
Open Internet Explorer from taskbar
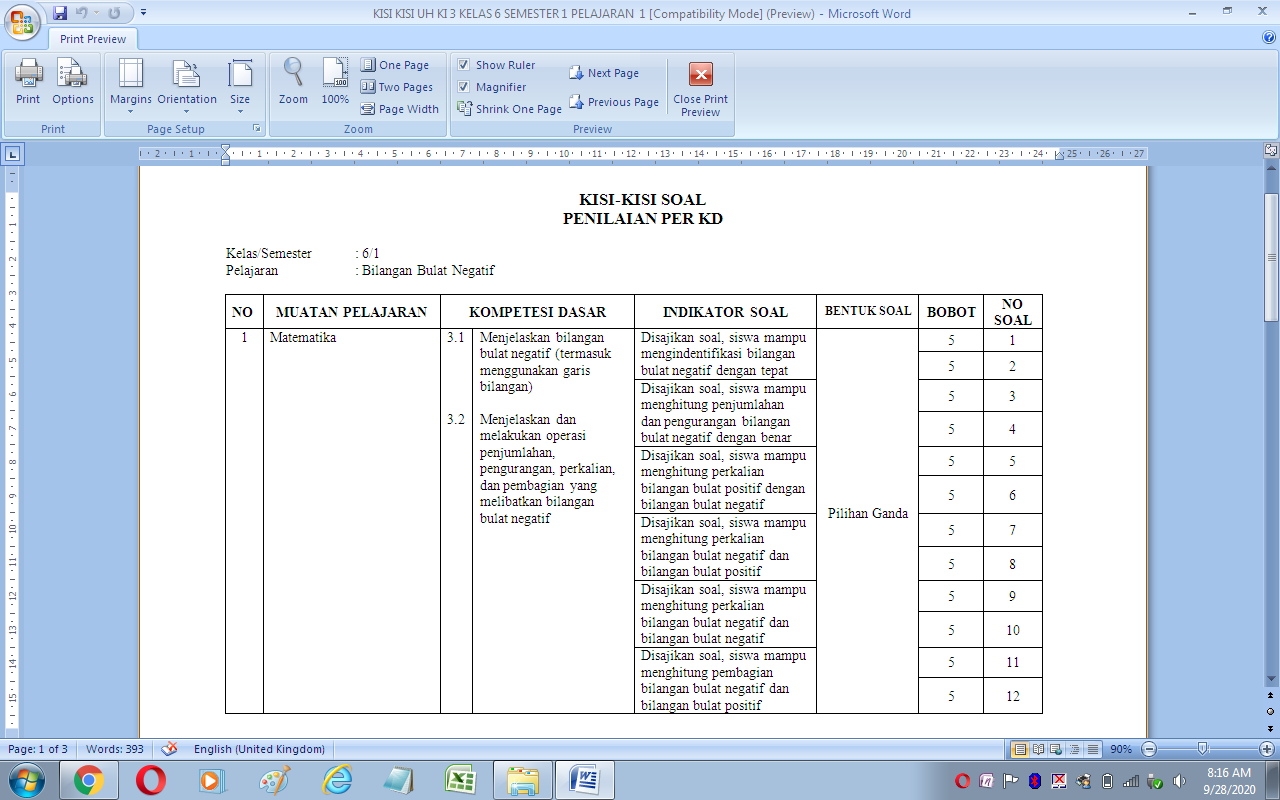click(x=336, y=780)
